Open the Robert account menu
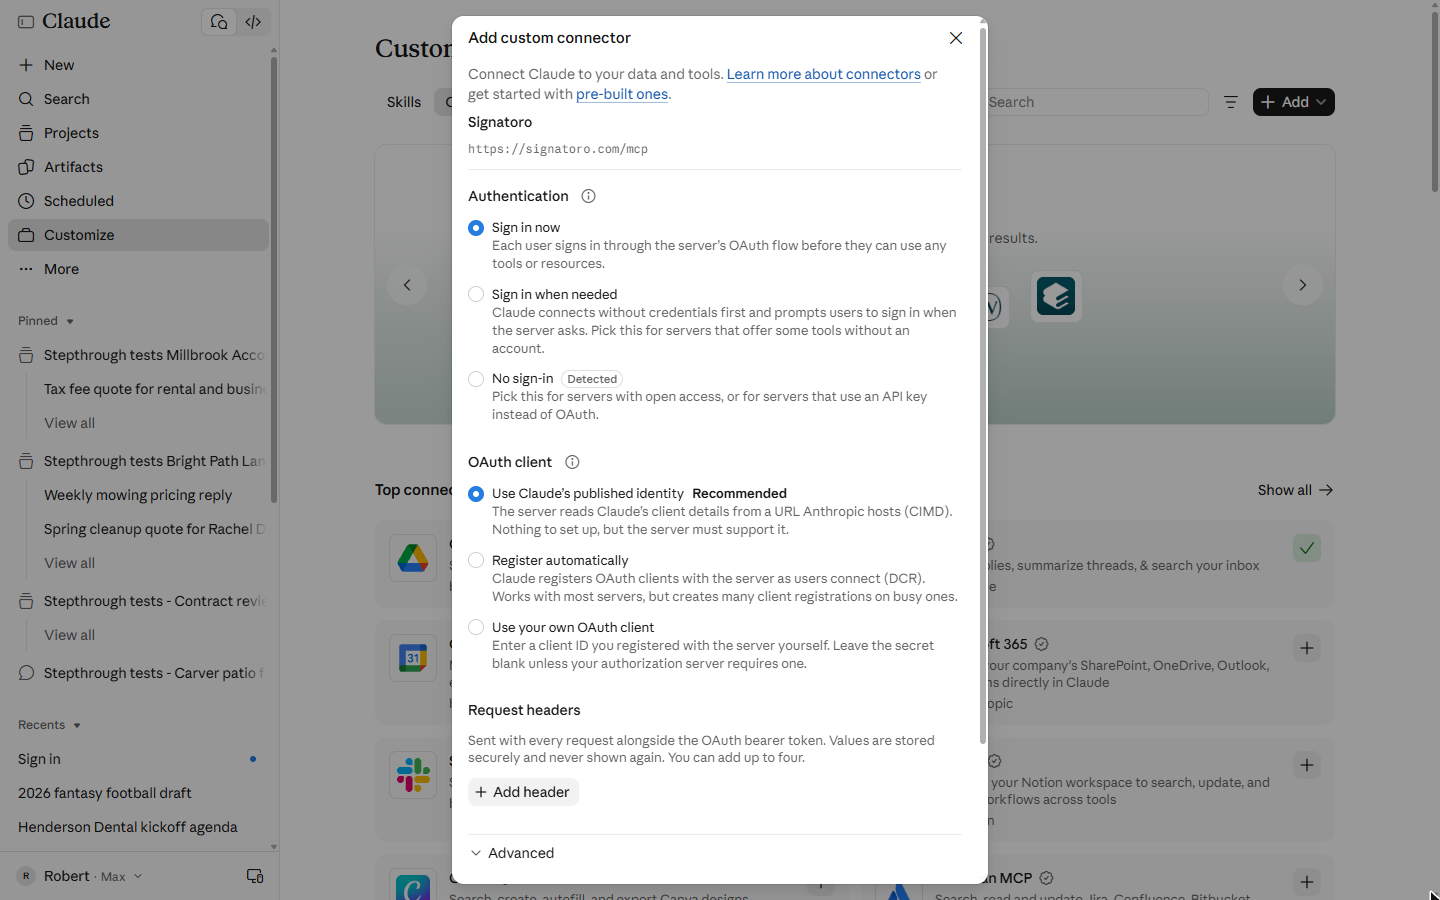1440x900 pixels. pos(80,876)
